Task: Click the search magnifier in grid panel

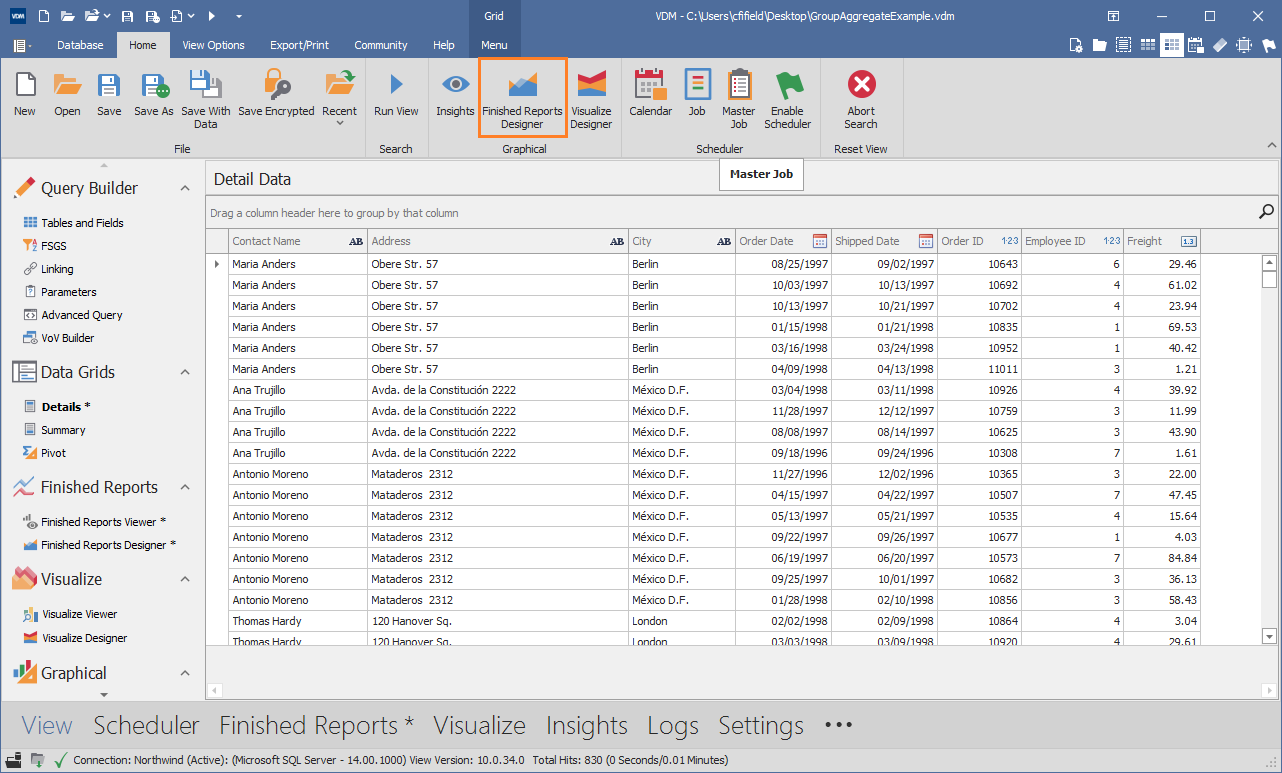Action: tap(1266, 212)
